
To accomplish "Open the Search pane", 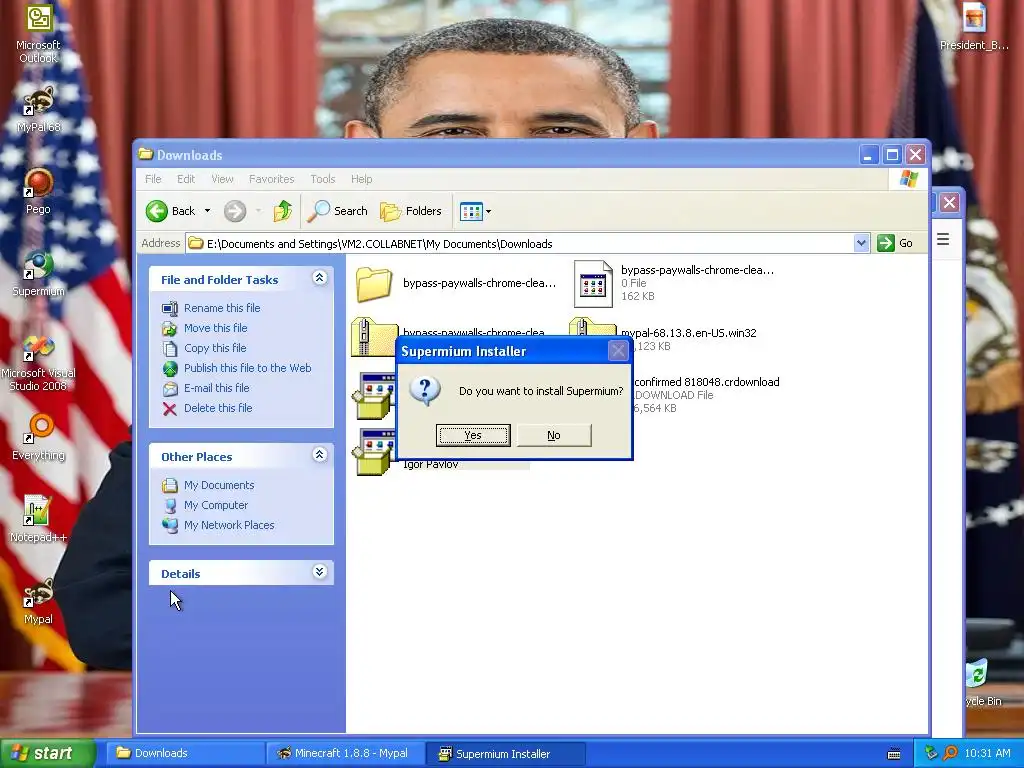I will [337, 211].
